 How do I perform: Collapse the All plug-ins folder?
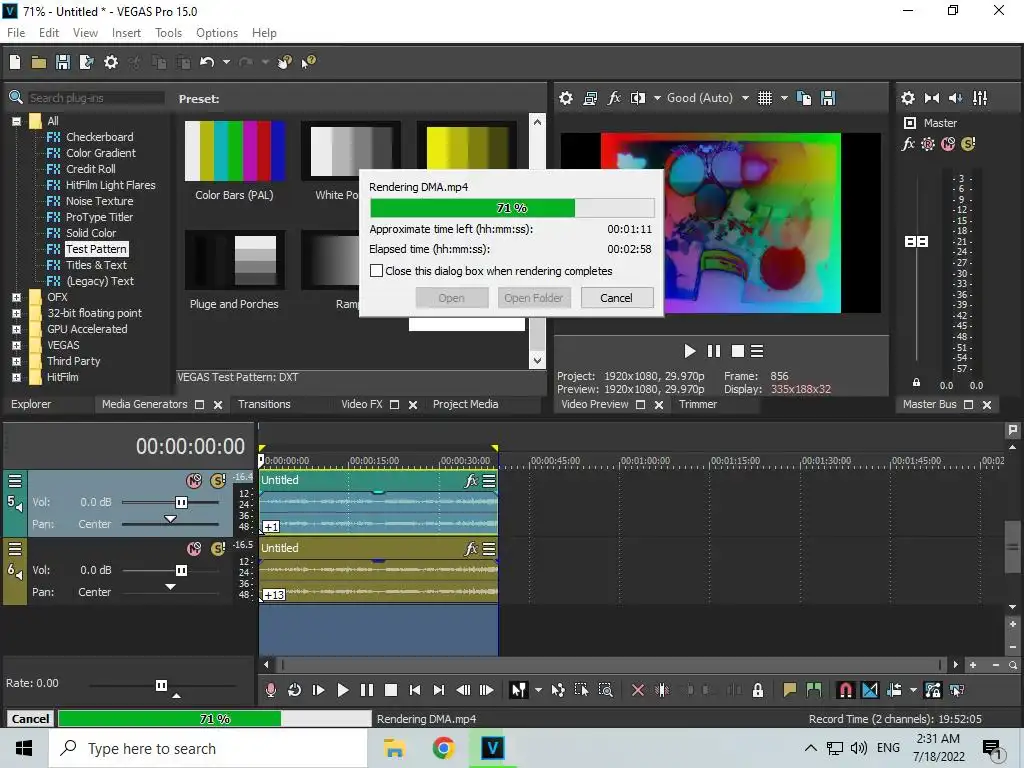click(x=16, y=121)
